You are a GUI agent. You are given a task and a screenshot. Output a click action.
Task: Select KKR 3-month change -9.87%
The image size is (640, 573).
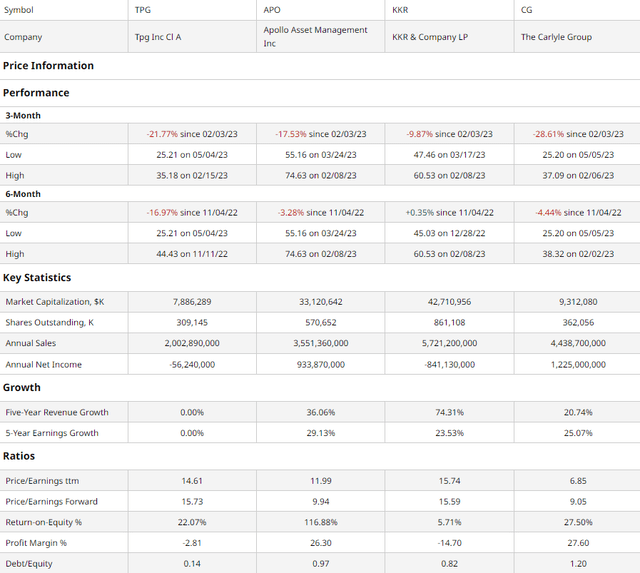[x=420, y=134]
